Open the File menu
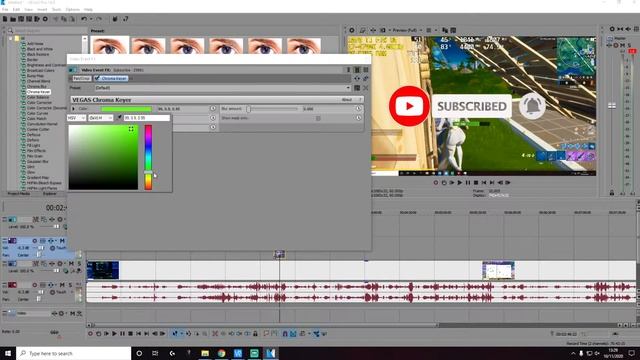The height and width of the screenshot is (360, 640). click(5, 9)
